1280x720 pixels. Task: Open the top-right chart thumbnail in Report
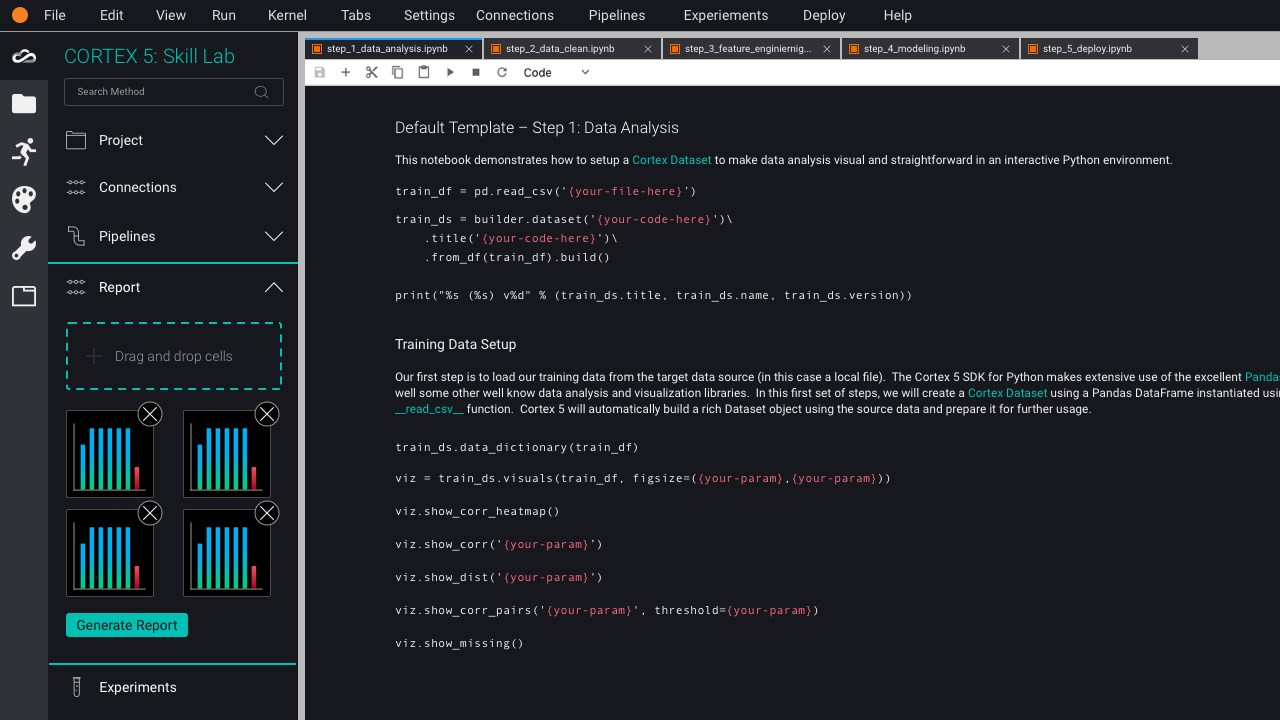227,453
